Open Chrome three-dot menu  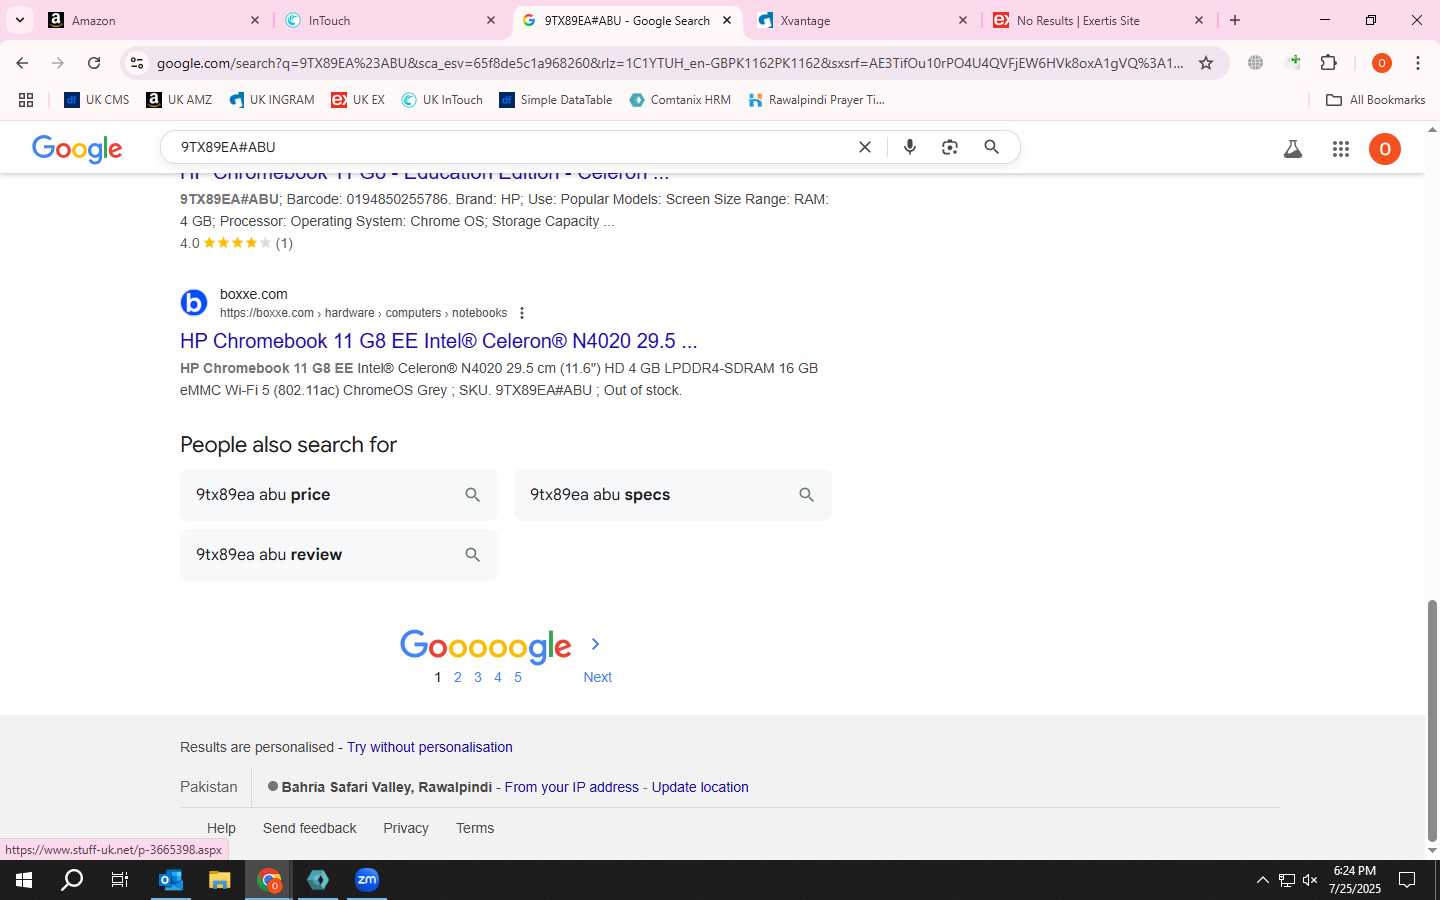point(1418,63)
